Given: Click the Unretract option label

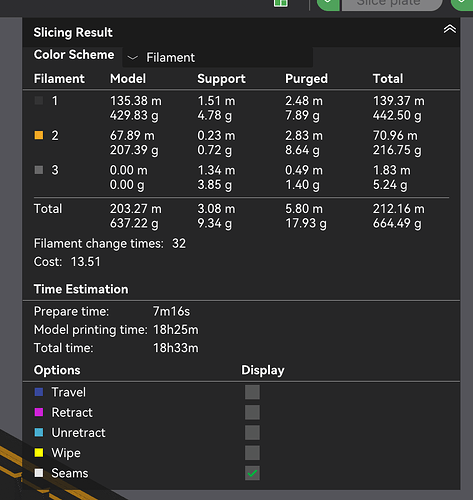Looking at the screenshot, I should [x=78, y=433].
